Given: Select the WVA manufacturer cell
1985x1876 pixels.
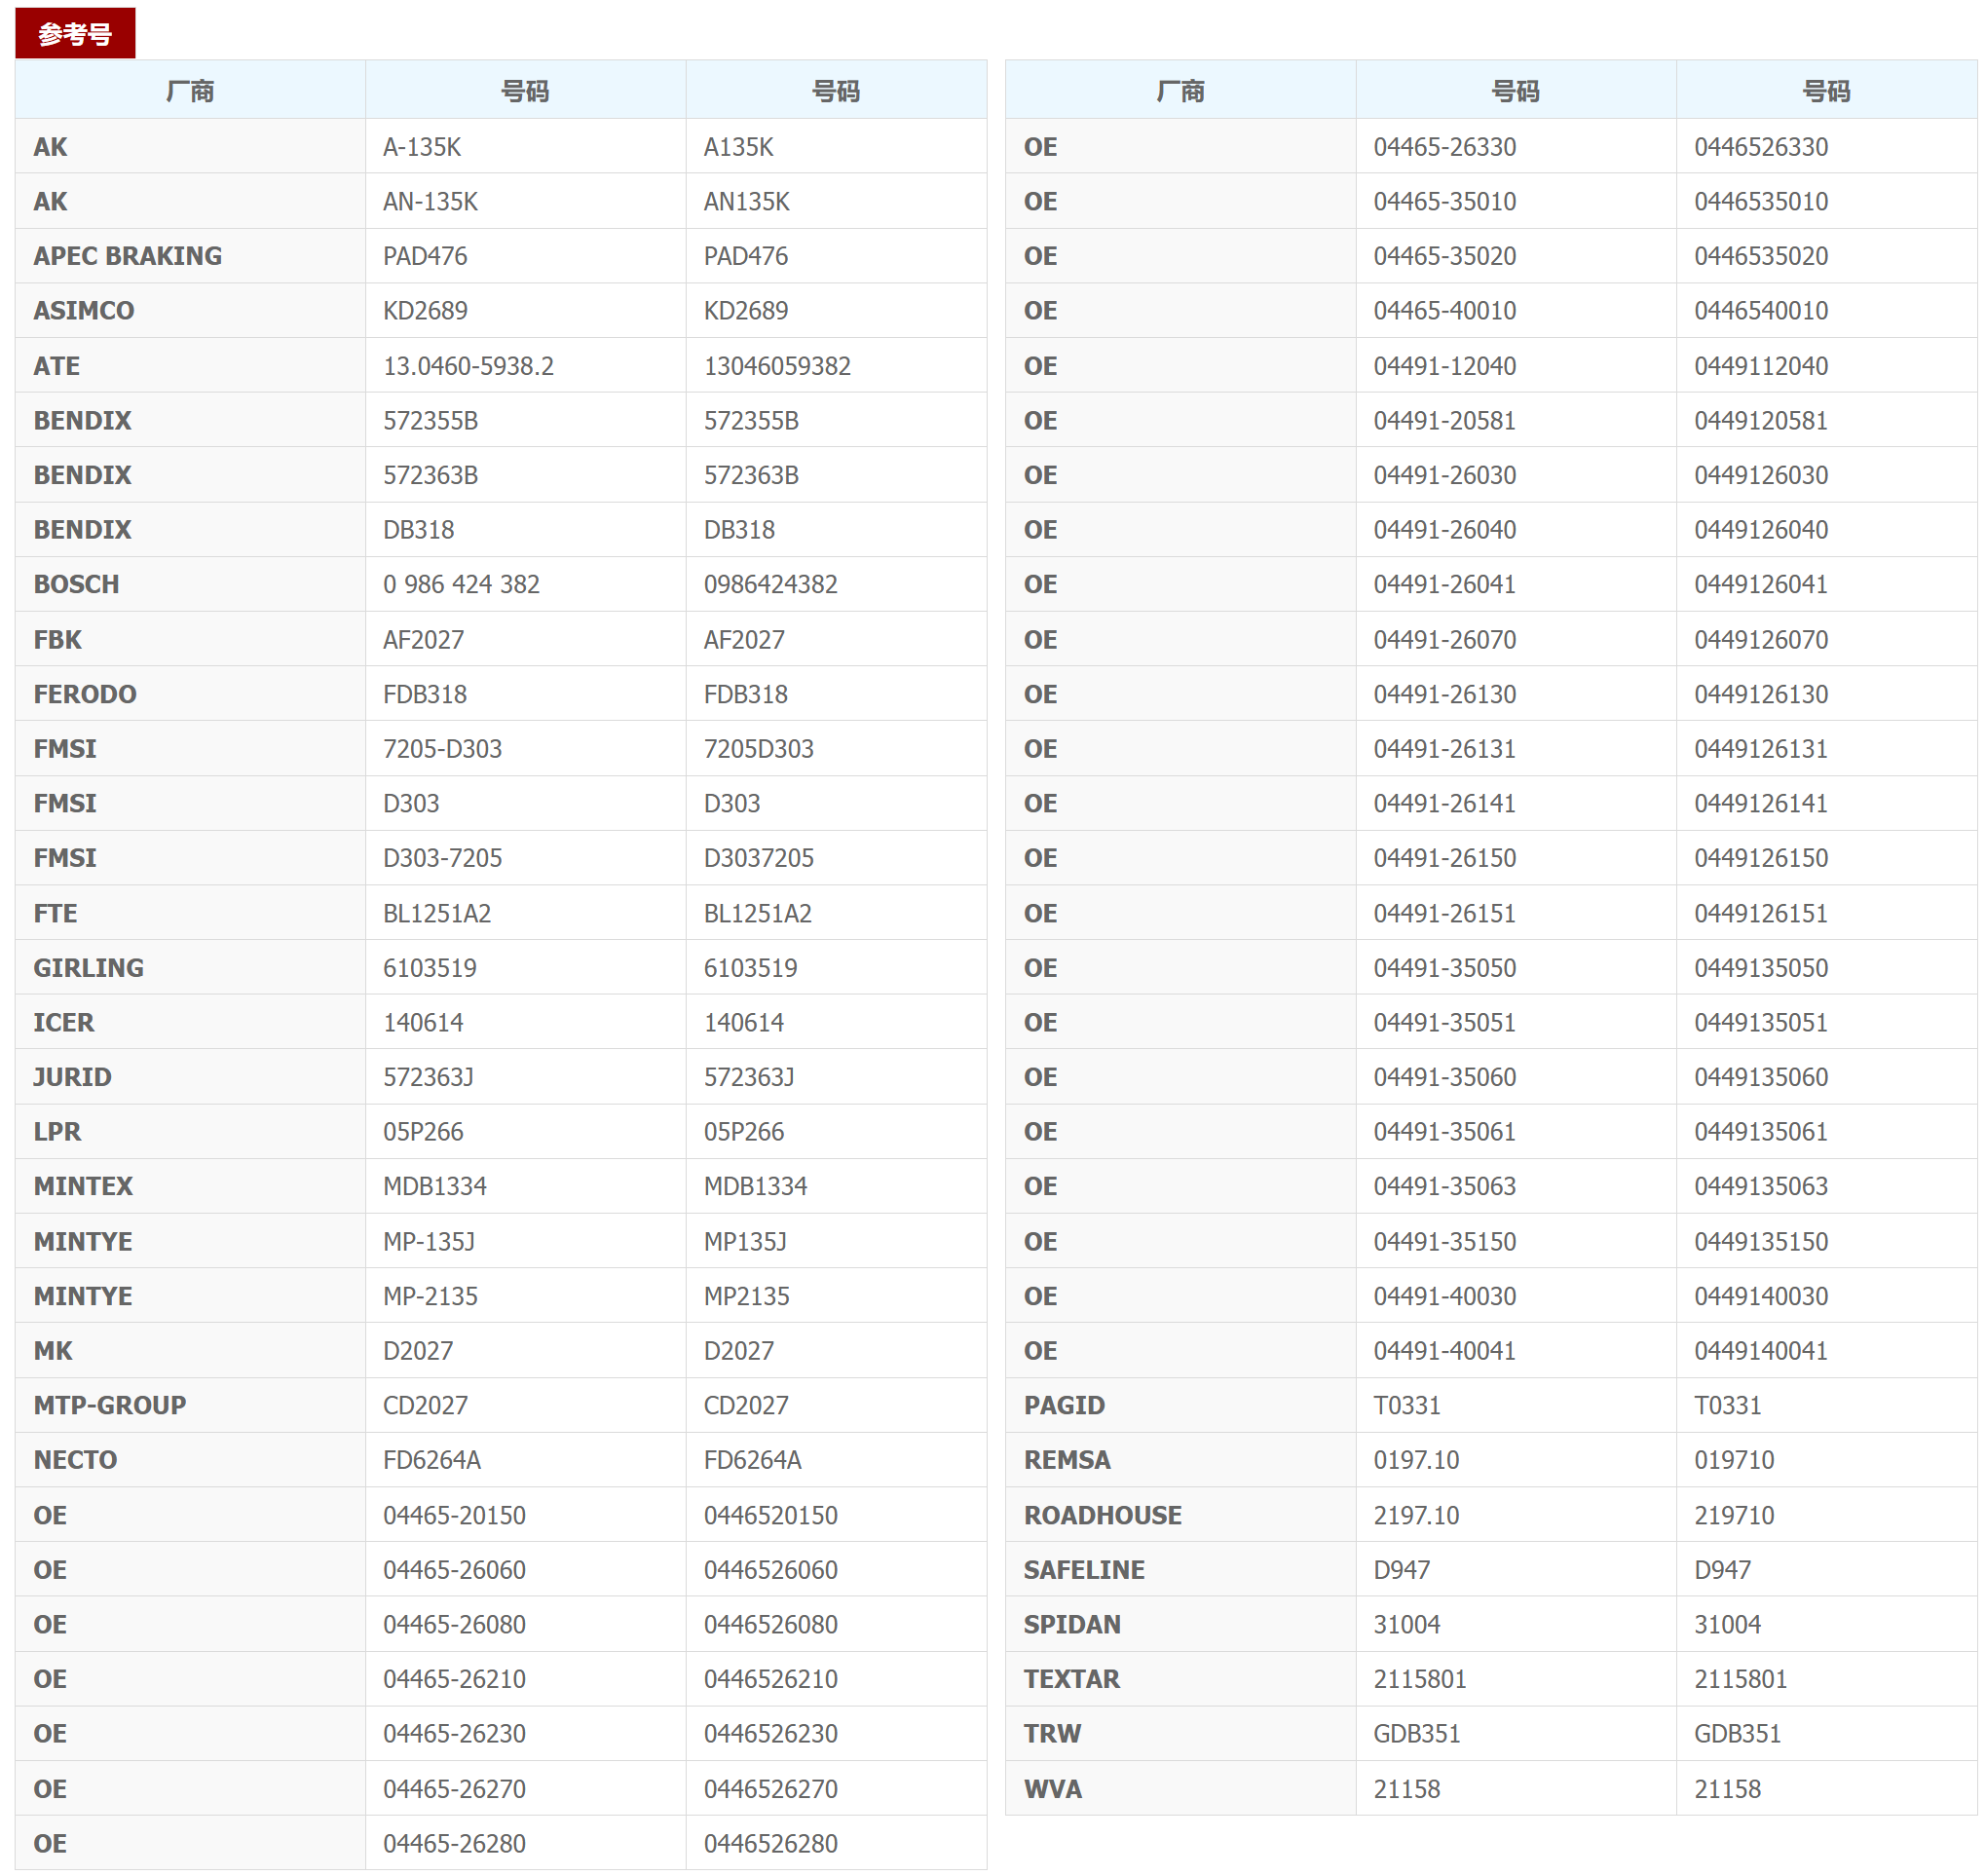Looking at the screenshot, I should (1052, 1789).
